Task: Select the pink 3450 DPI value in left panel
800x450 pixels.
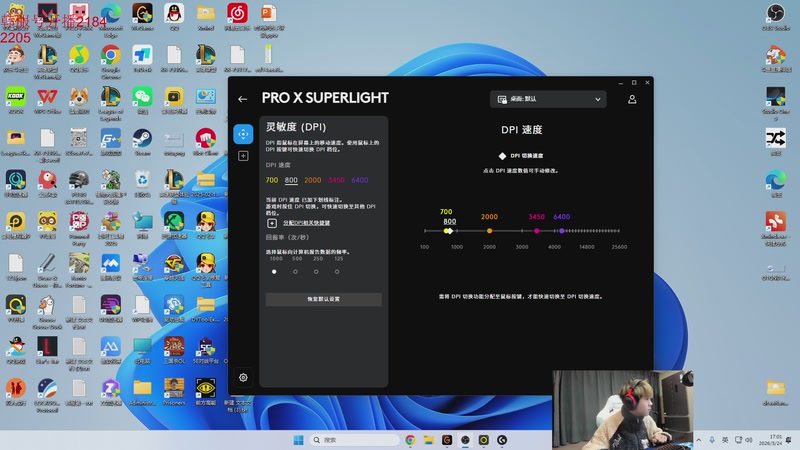Action: 336,180
